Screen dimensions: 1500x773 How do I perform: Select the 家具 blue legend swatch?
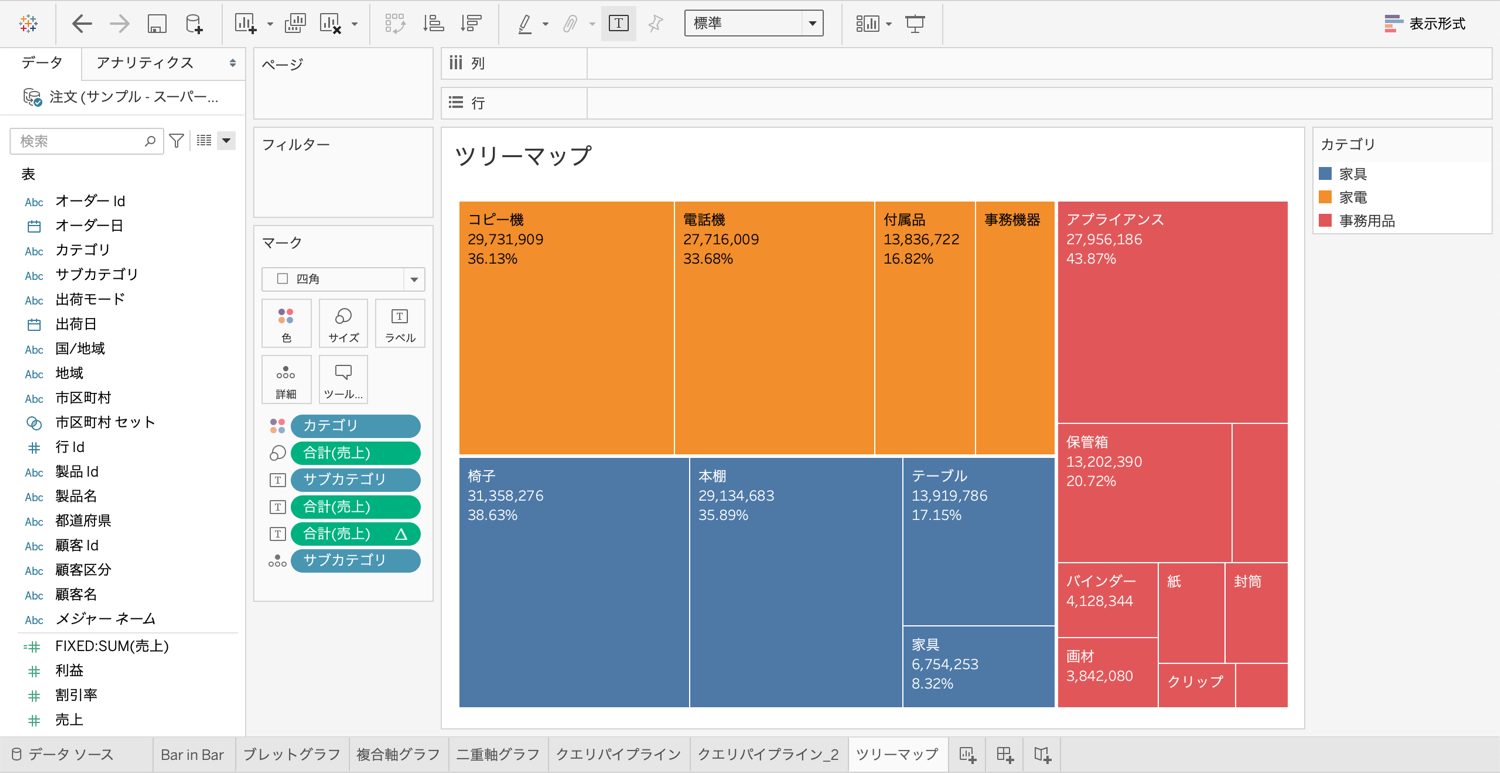point(1326,174)
